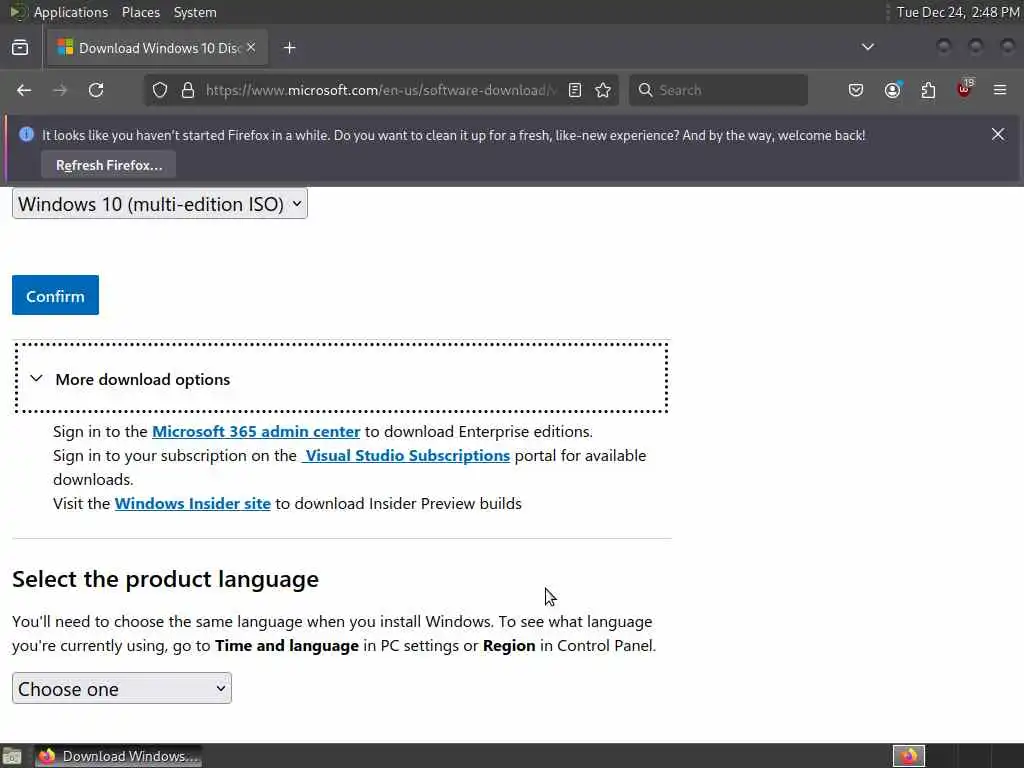The image size is (1024, 768).
Task: Click the blue Confirm button
Action: [x=56, y=295]
